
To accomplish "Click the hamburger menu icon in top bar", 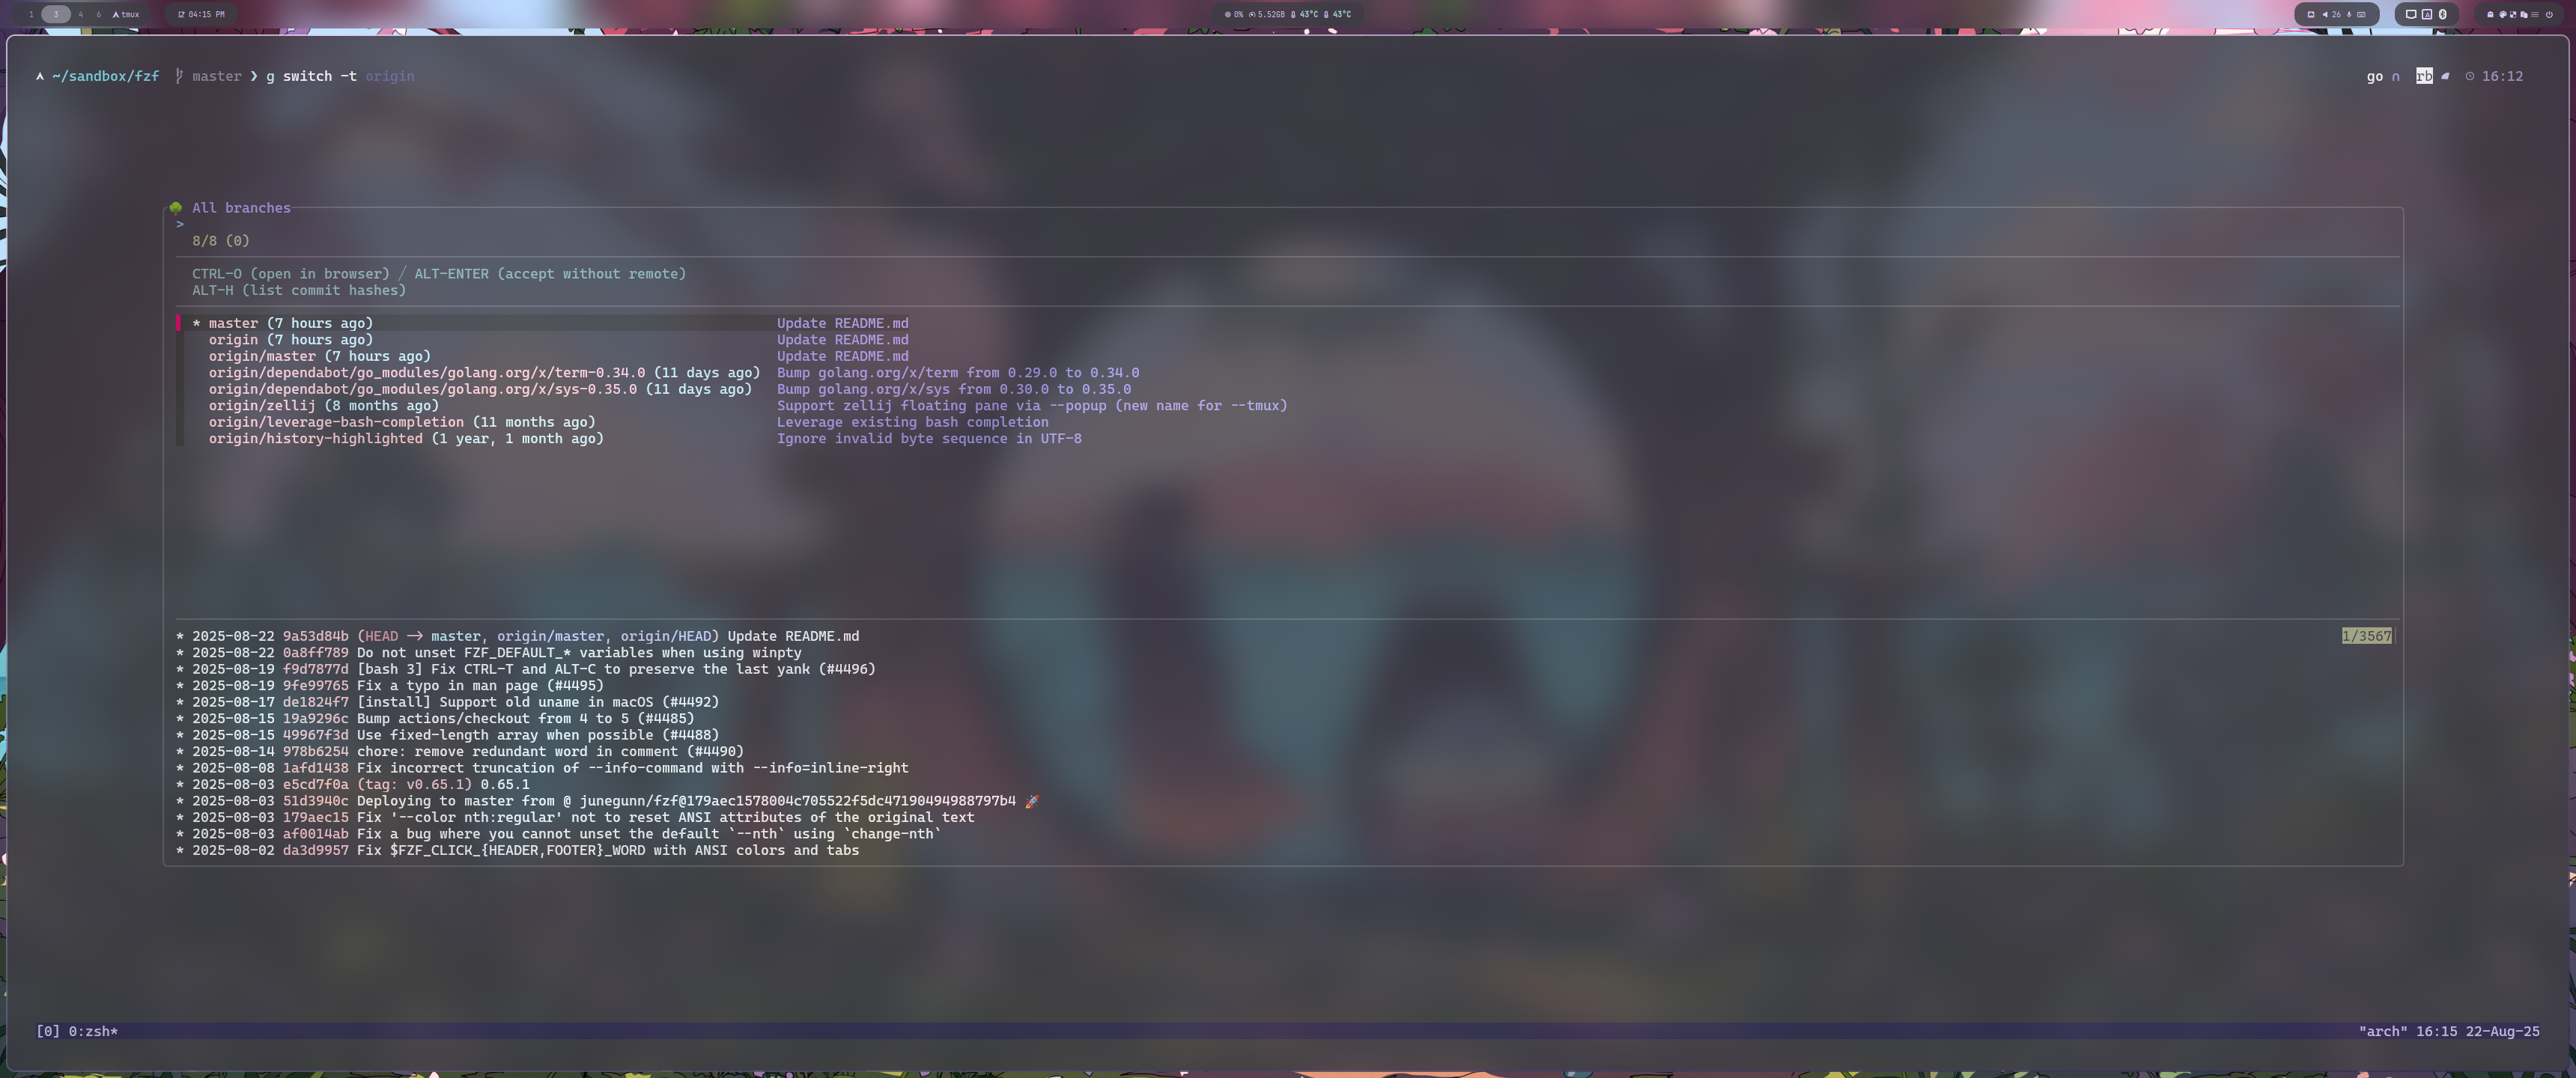I will 2535,15.
